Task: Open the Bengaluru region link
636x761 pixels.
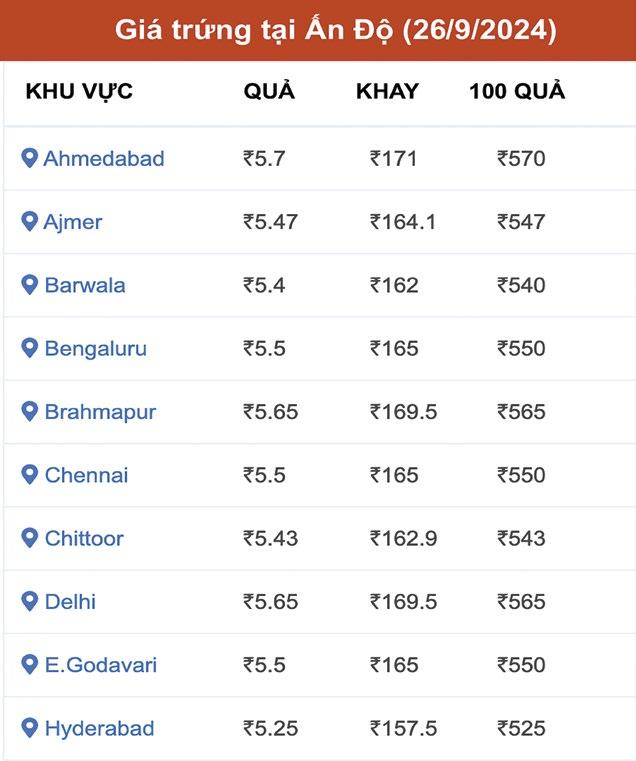Action: [x=95, y=348]
